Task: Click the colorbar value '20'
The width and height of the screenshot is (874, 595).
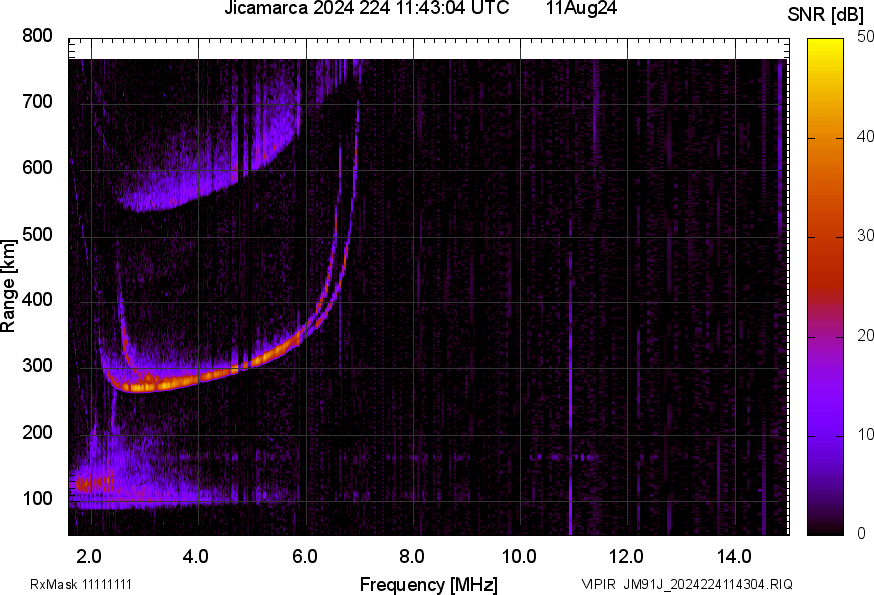Action: (865, 335)
